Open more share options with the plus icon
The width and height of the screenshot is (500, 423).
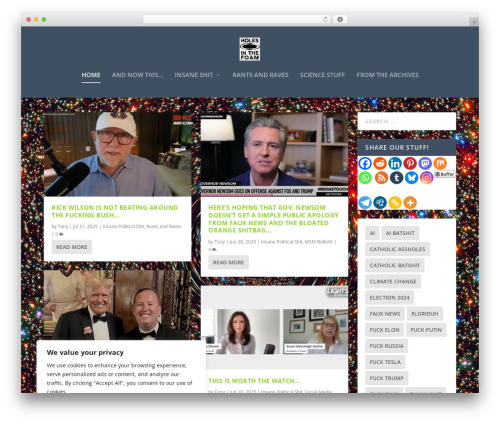coord(410,202)
